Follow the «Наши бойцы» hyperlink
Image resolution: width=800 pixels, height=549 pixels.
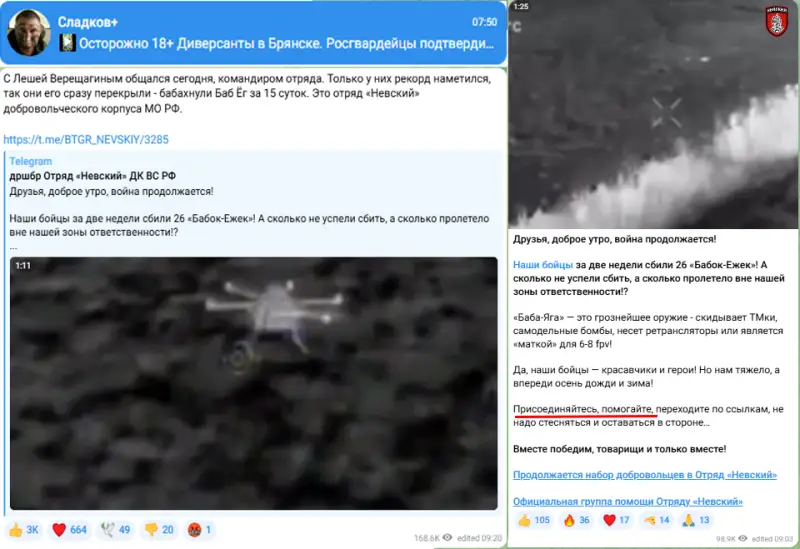pyautogui.click(x=543, y=265)
